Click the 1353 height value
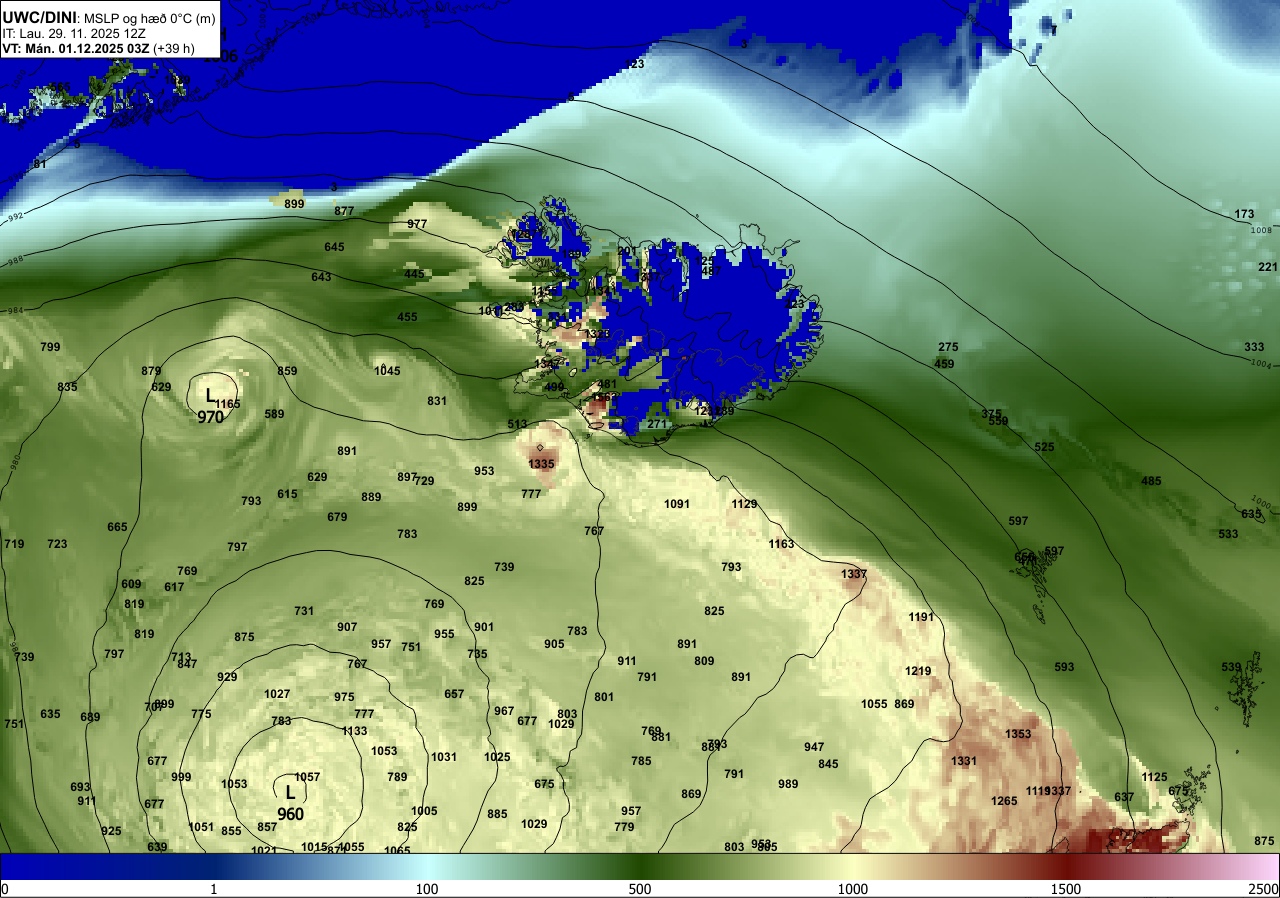 pos(1018,734)
